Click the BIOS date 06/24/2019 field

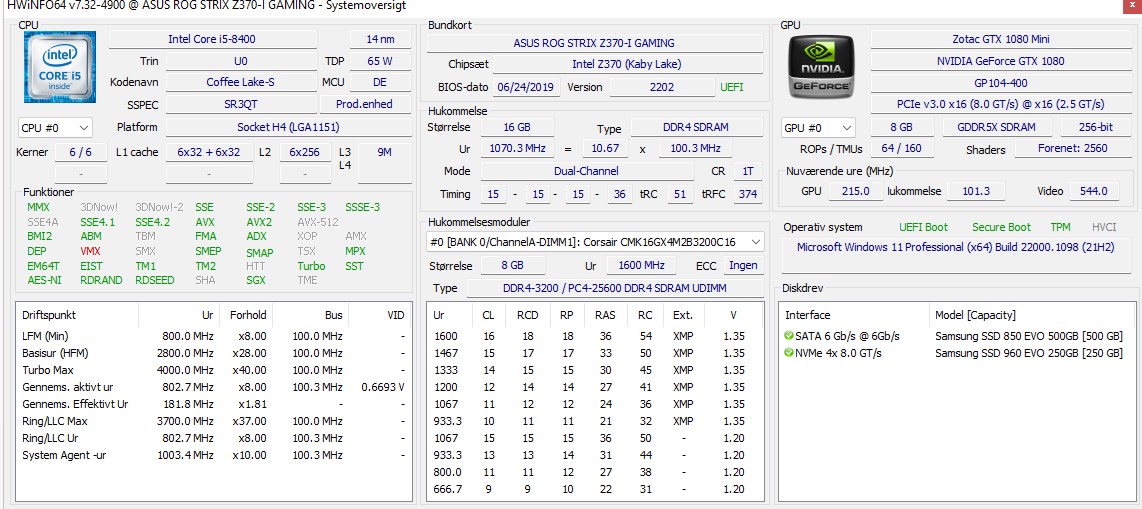527,87
